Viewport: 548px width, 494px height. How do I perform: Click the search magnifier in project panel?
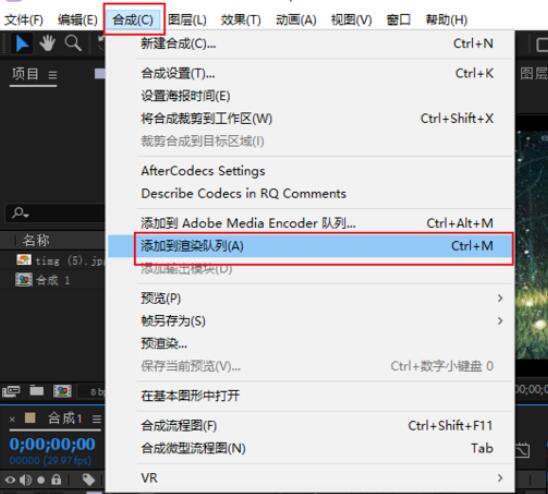[20, 212]
